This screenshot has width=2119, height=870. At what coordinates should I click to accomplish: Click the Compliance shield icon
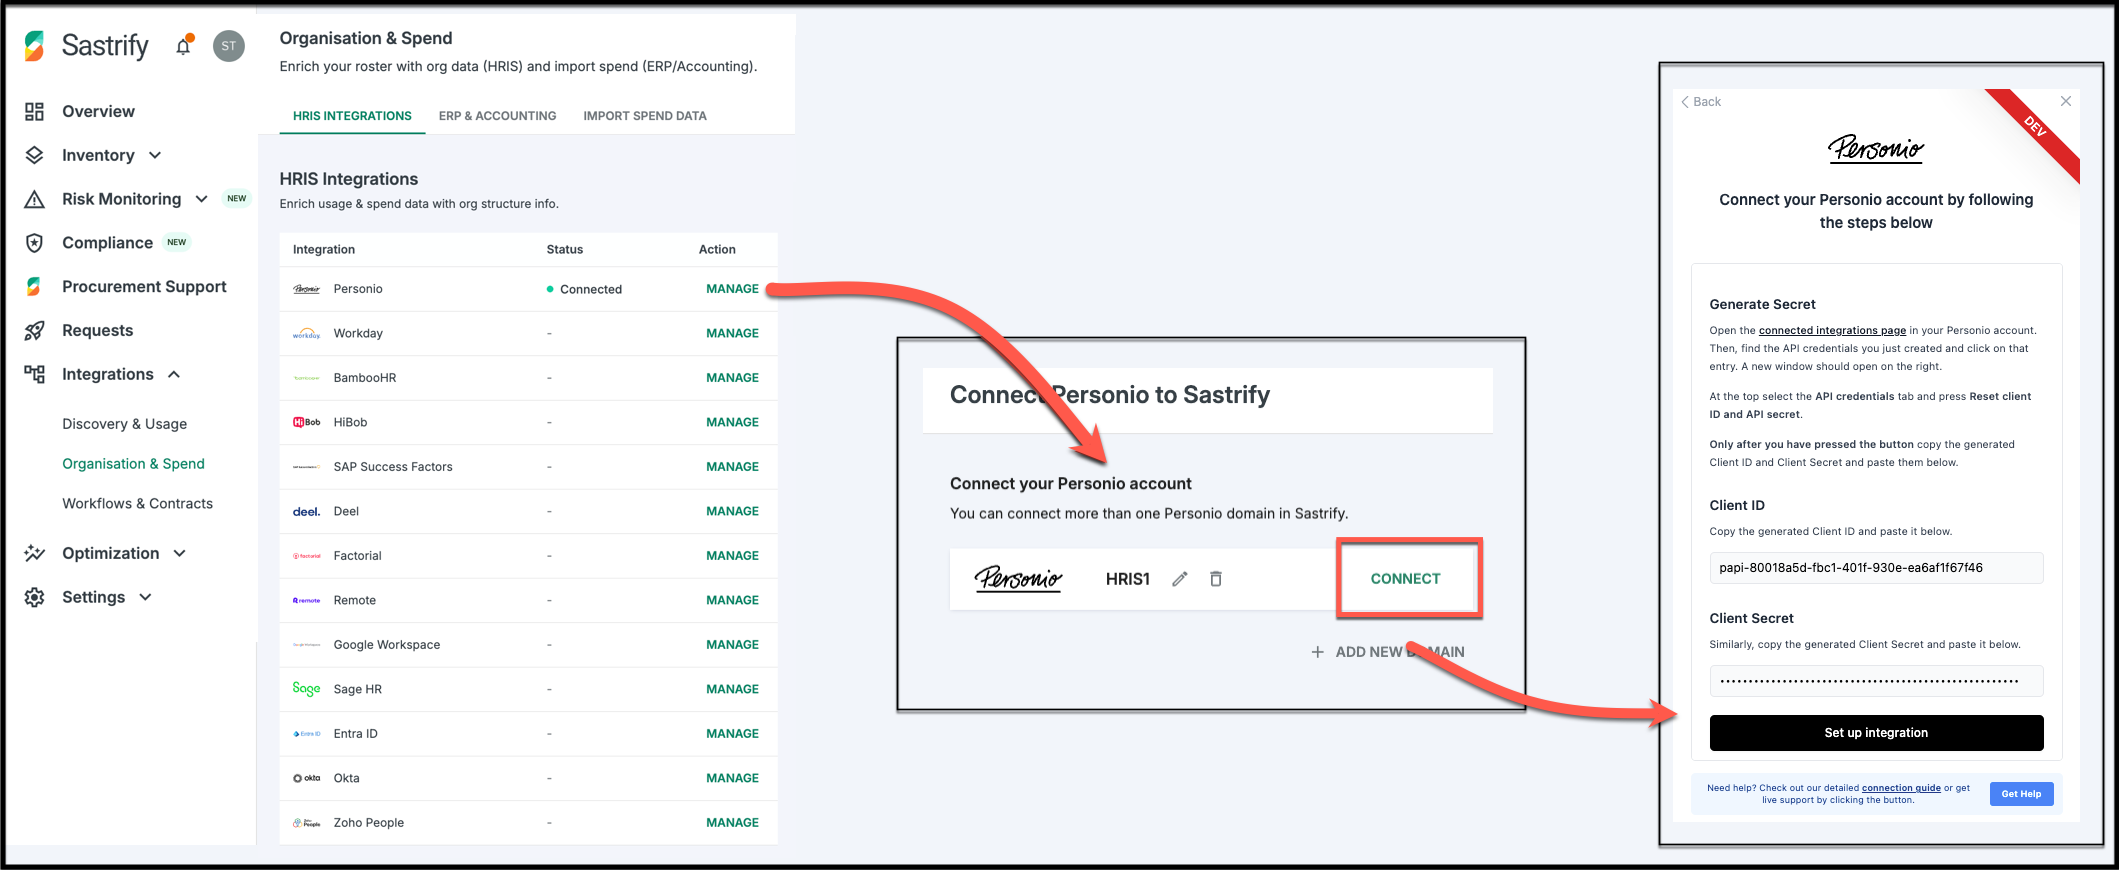click(34, 243)
